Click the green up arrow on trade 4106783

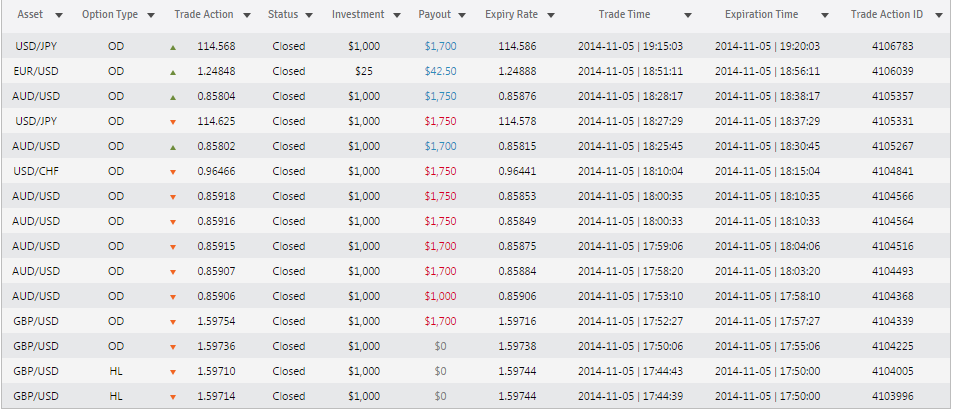click(173, 47)
